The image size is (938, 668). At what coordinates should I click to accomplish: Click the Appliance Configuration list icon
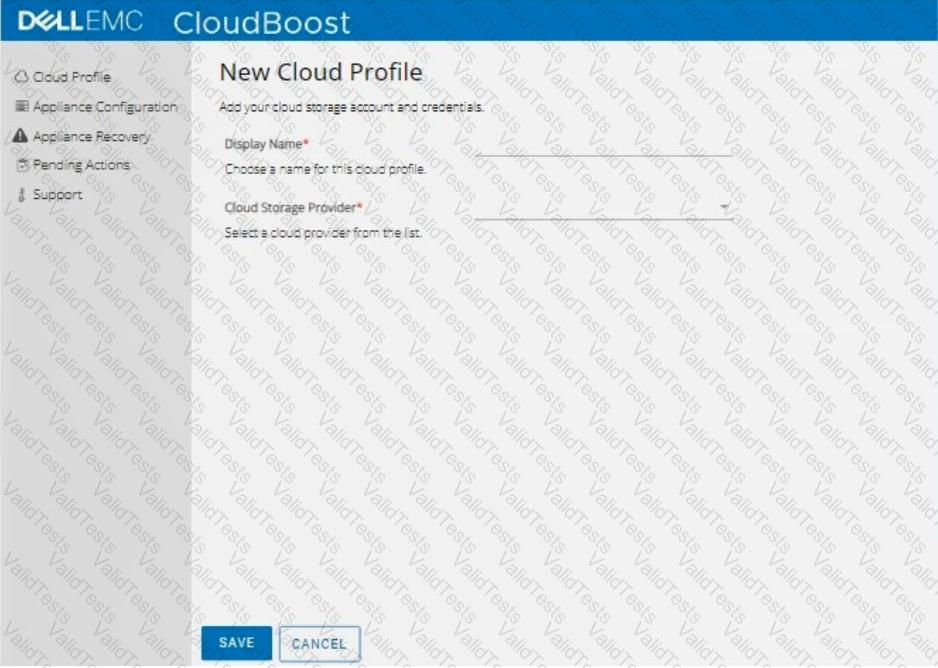pos(21,106)
